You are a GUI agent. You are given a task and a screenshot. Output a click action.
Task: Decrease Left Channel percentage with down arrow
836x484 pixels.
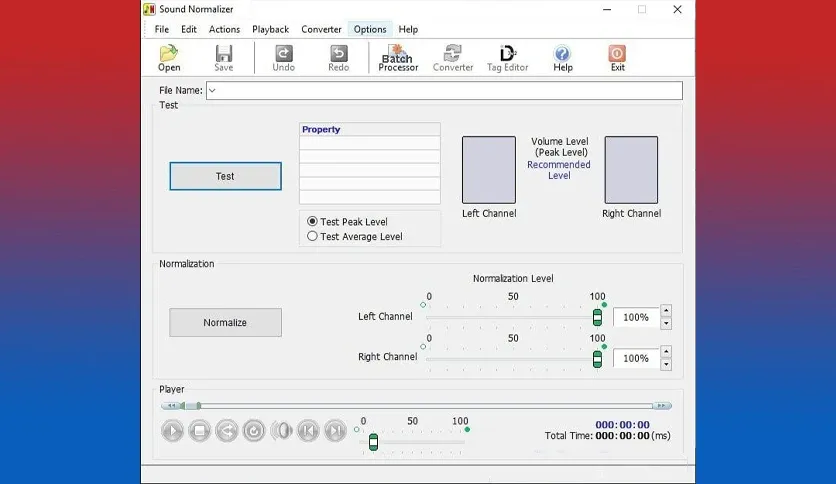[666, 324]
